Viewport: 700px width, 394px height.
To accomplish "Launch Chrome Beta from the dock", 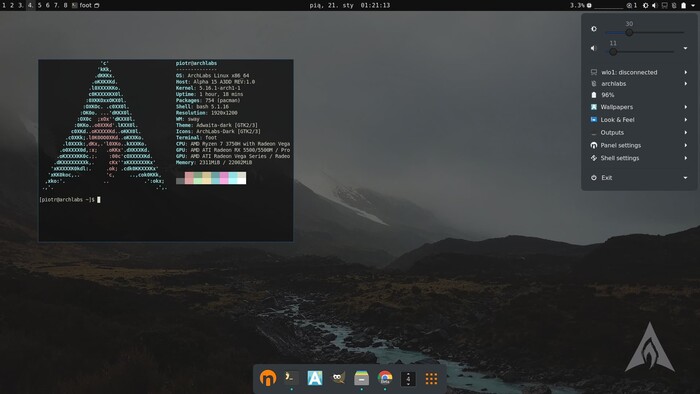I will point(385,378).
